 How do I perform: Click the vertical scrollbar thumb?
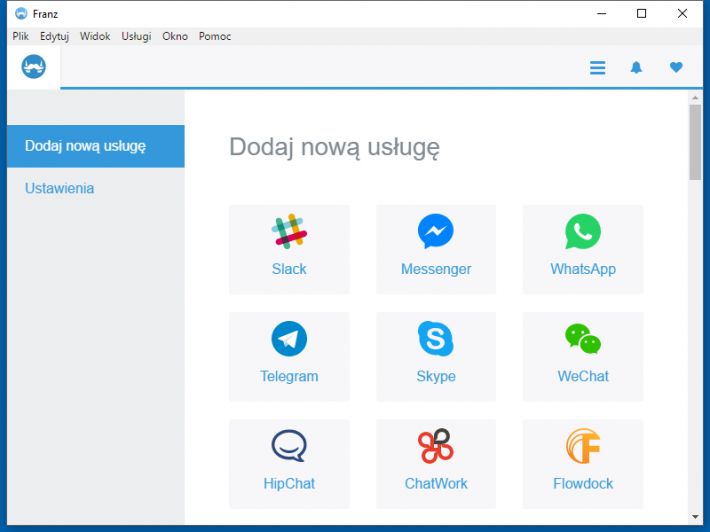[695, 143]
